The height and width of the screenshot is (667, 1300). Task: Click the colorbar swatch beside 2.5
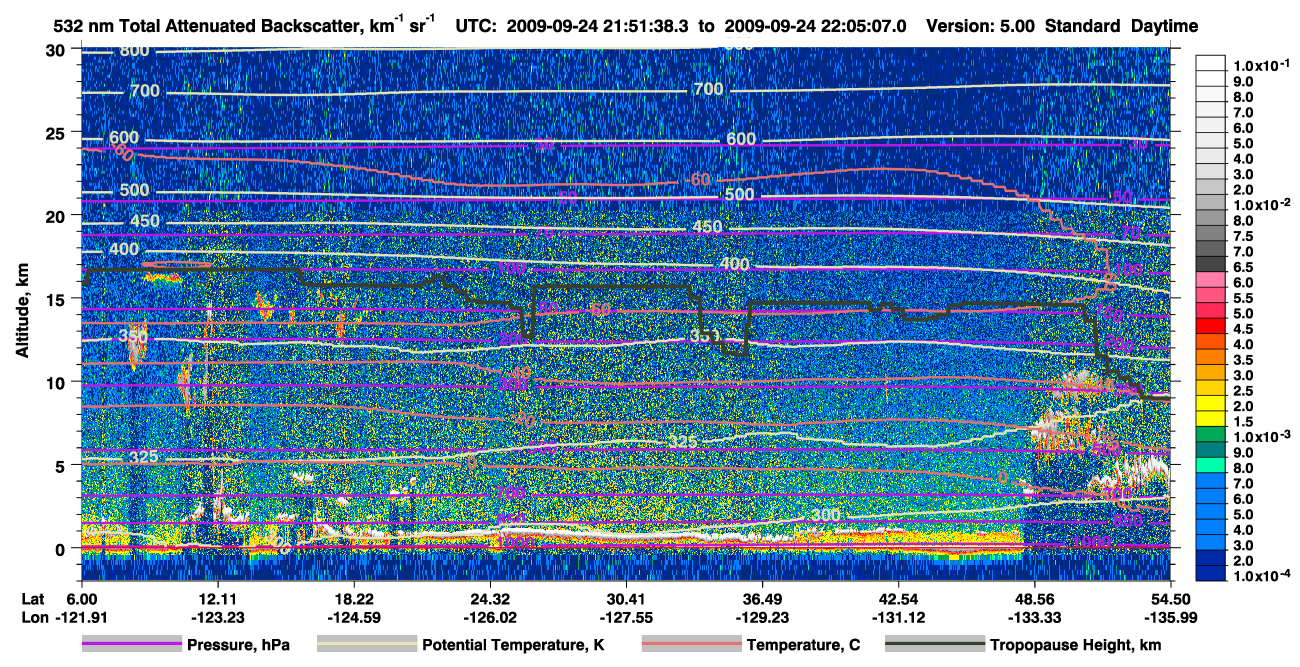1211,389
